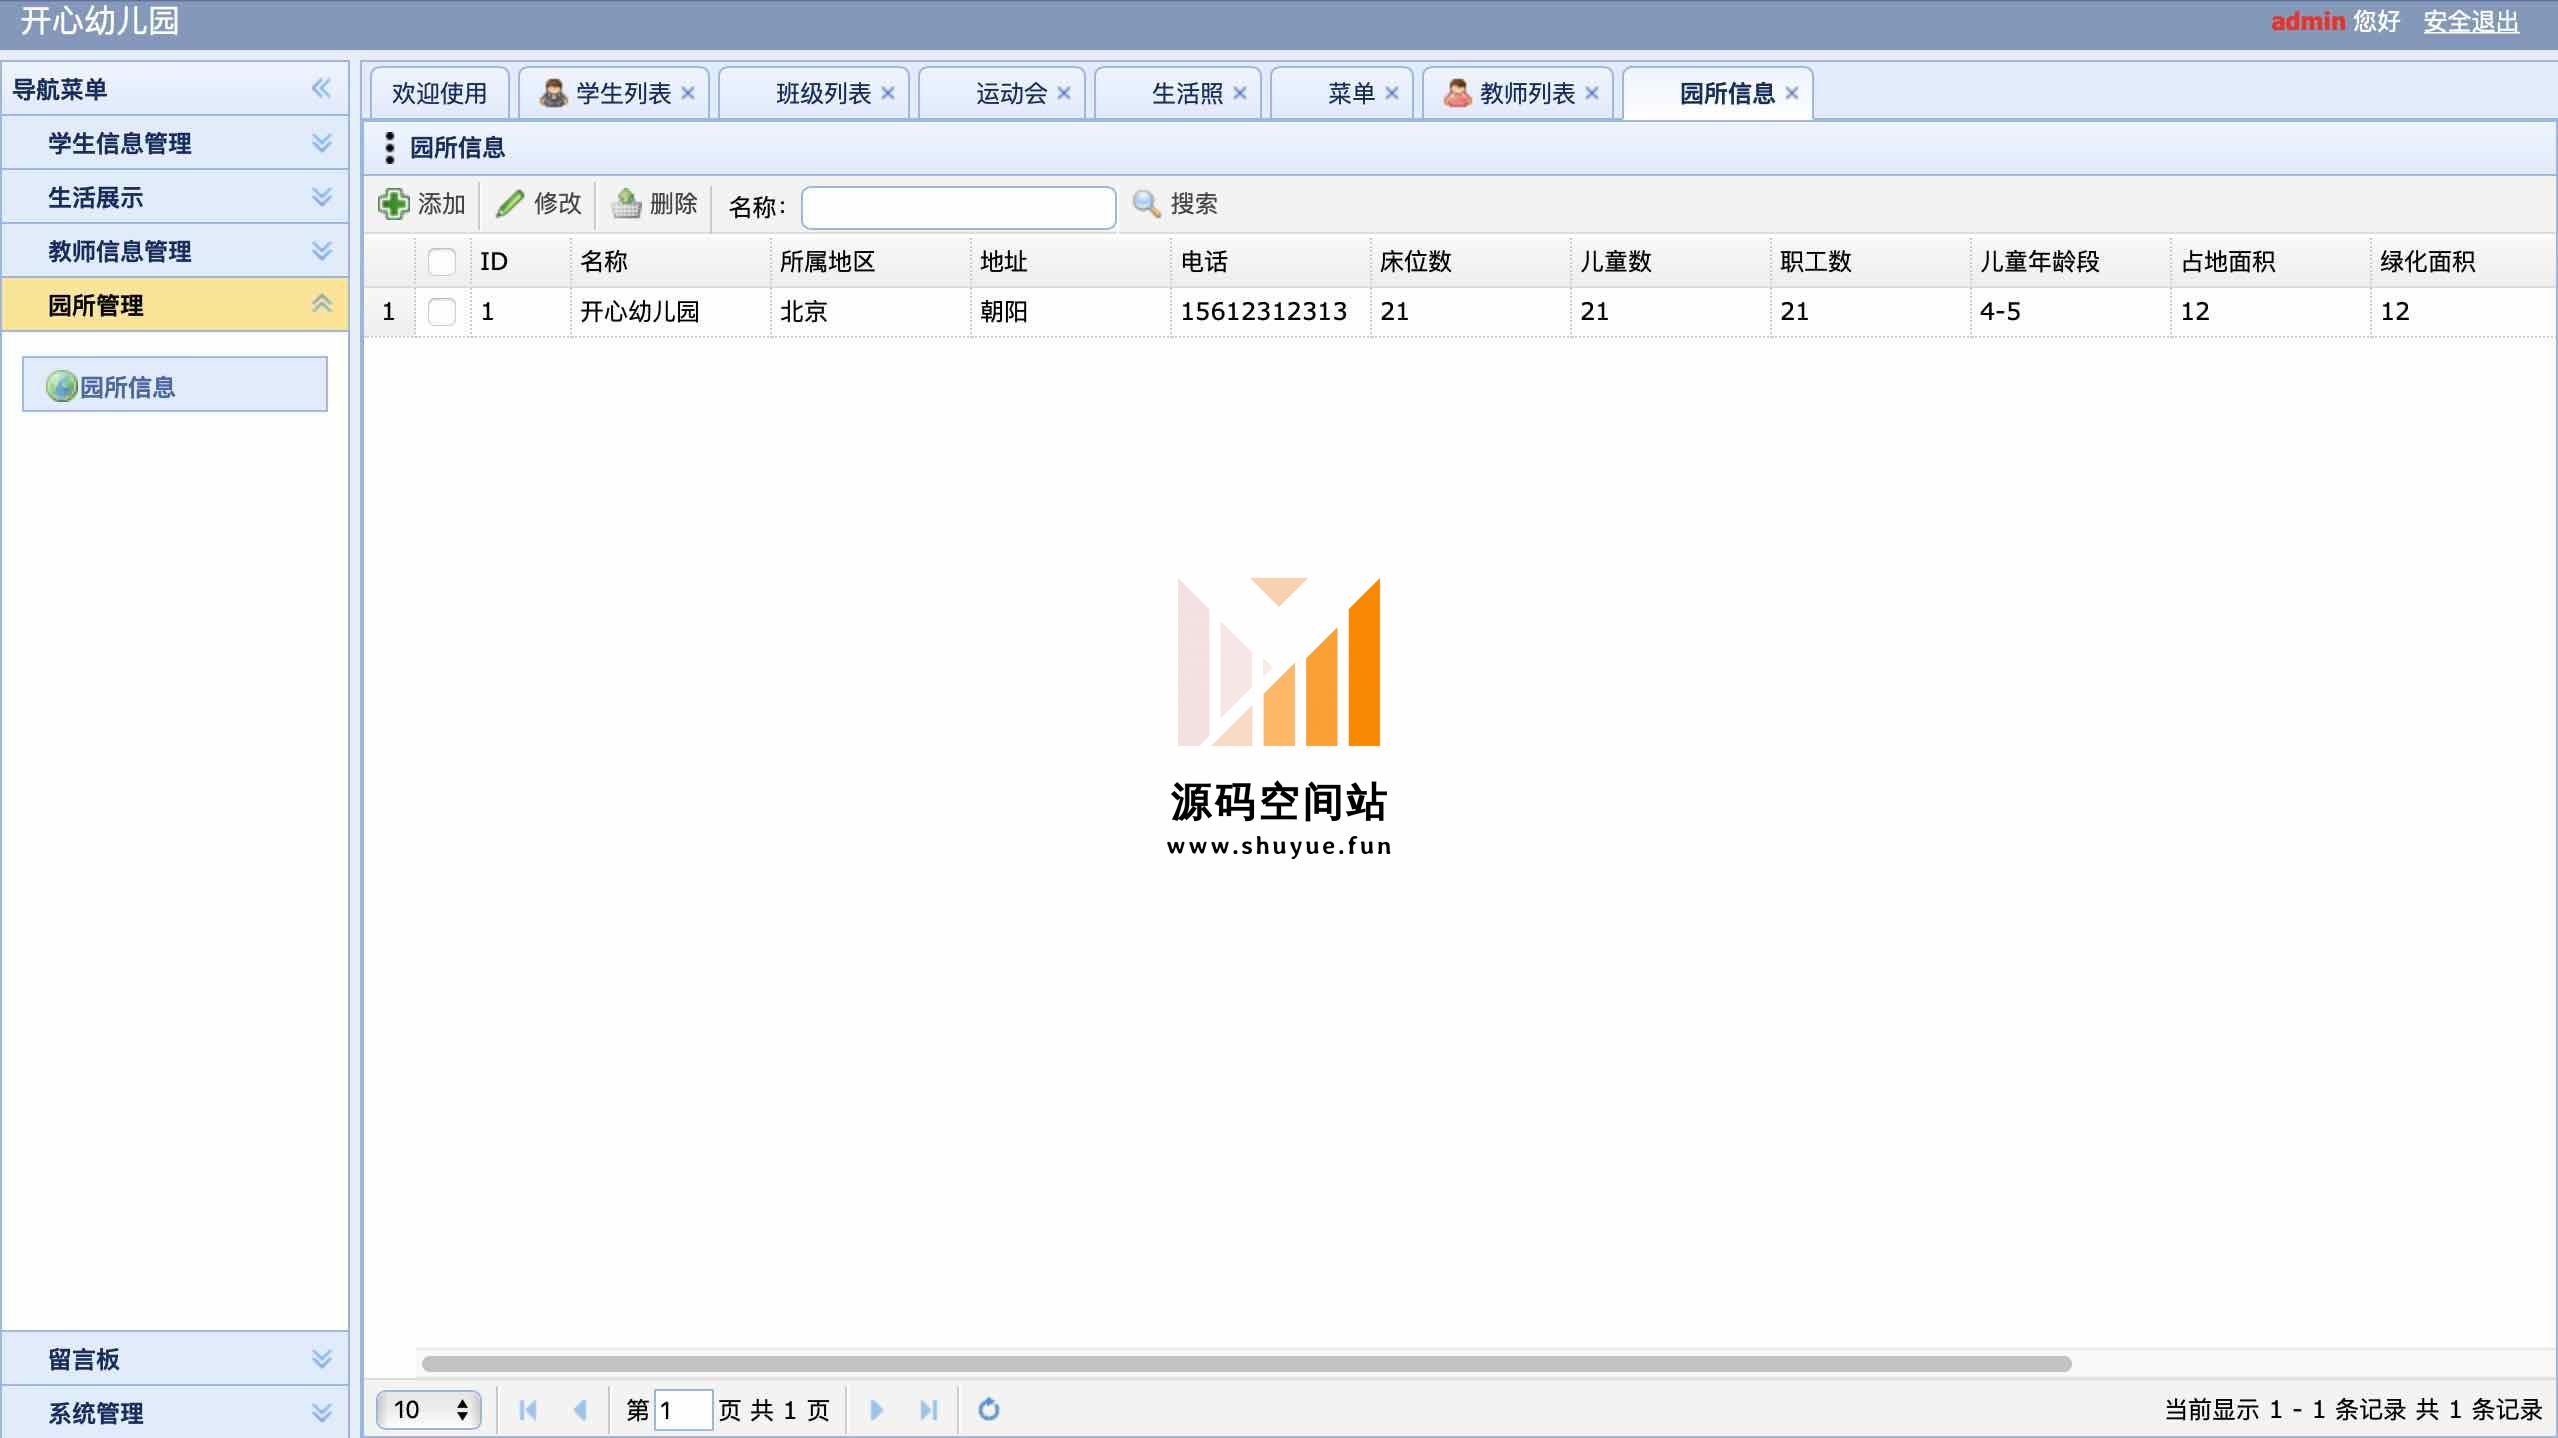Viewport: 2558px width, 1438px height.
Task: Open the page size dropdown showing 10
Action: point(429,1410)
